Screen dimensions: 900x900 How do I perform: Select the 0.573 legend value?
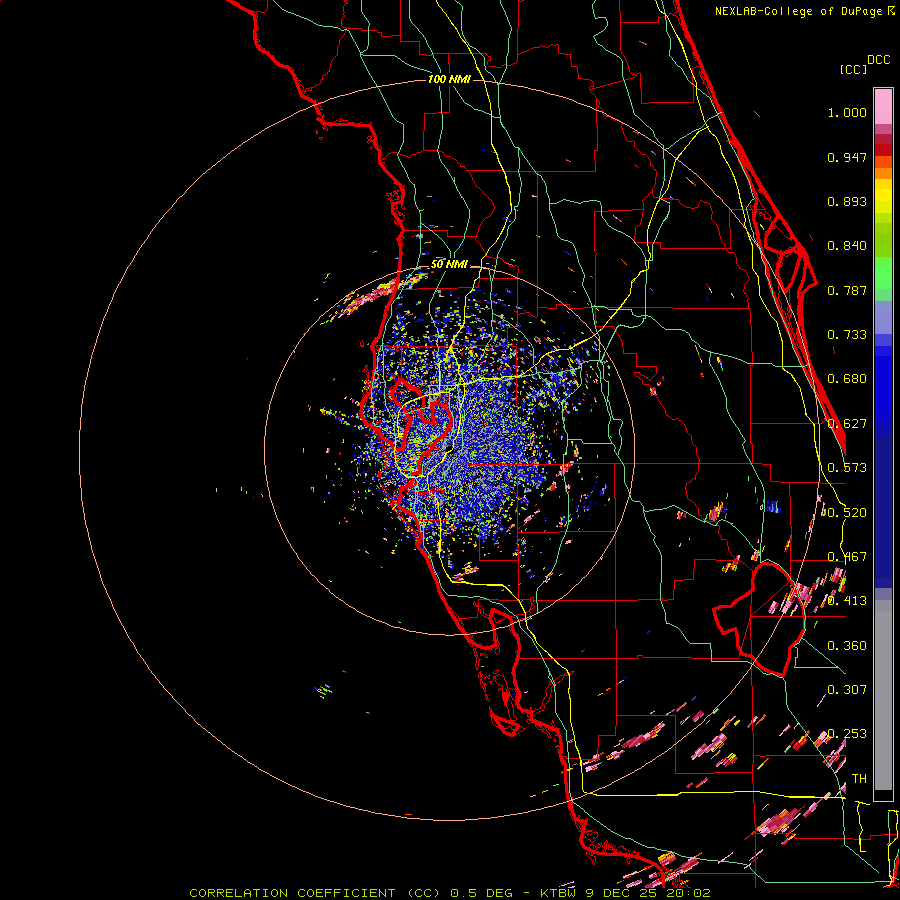tap(847, 468)
